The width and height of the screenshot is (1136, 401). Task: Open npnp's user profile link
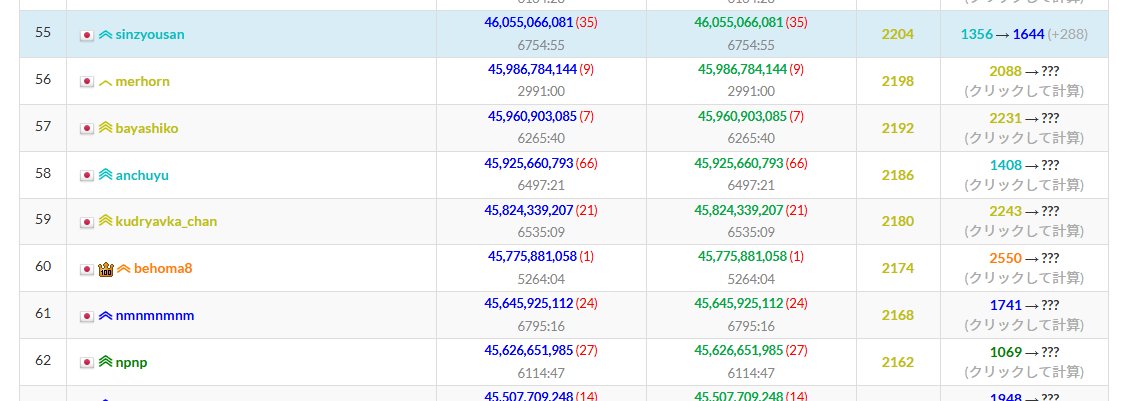point(132,362)
